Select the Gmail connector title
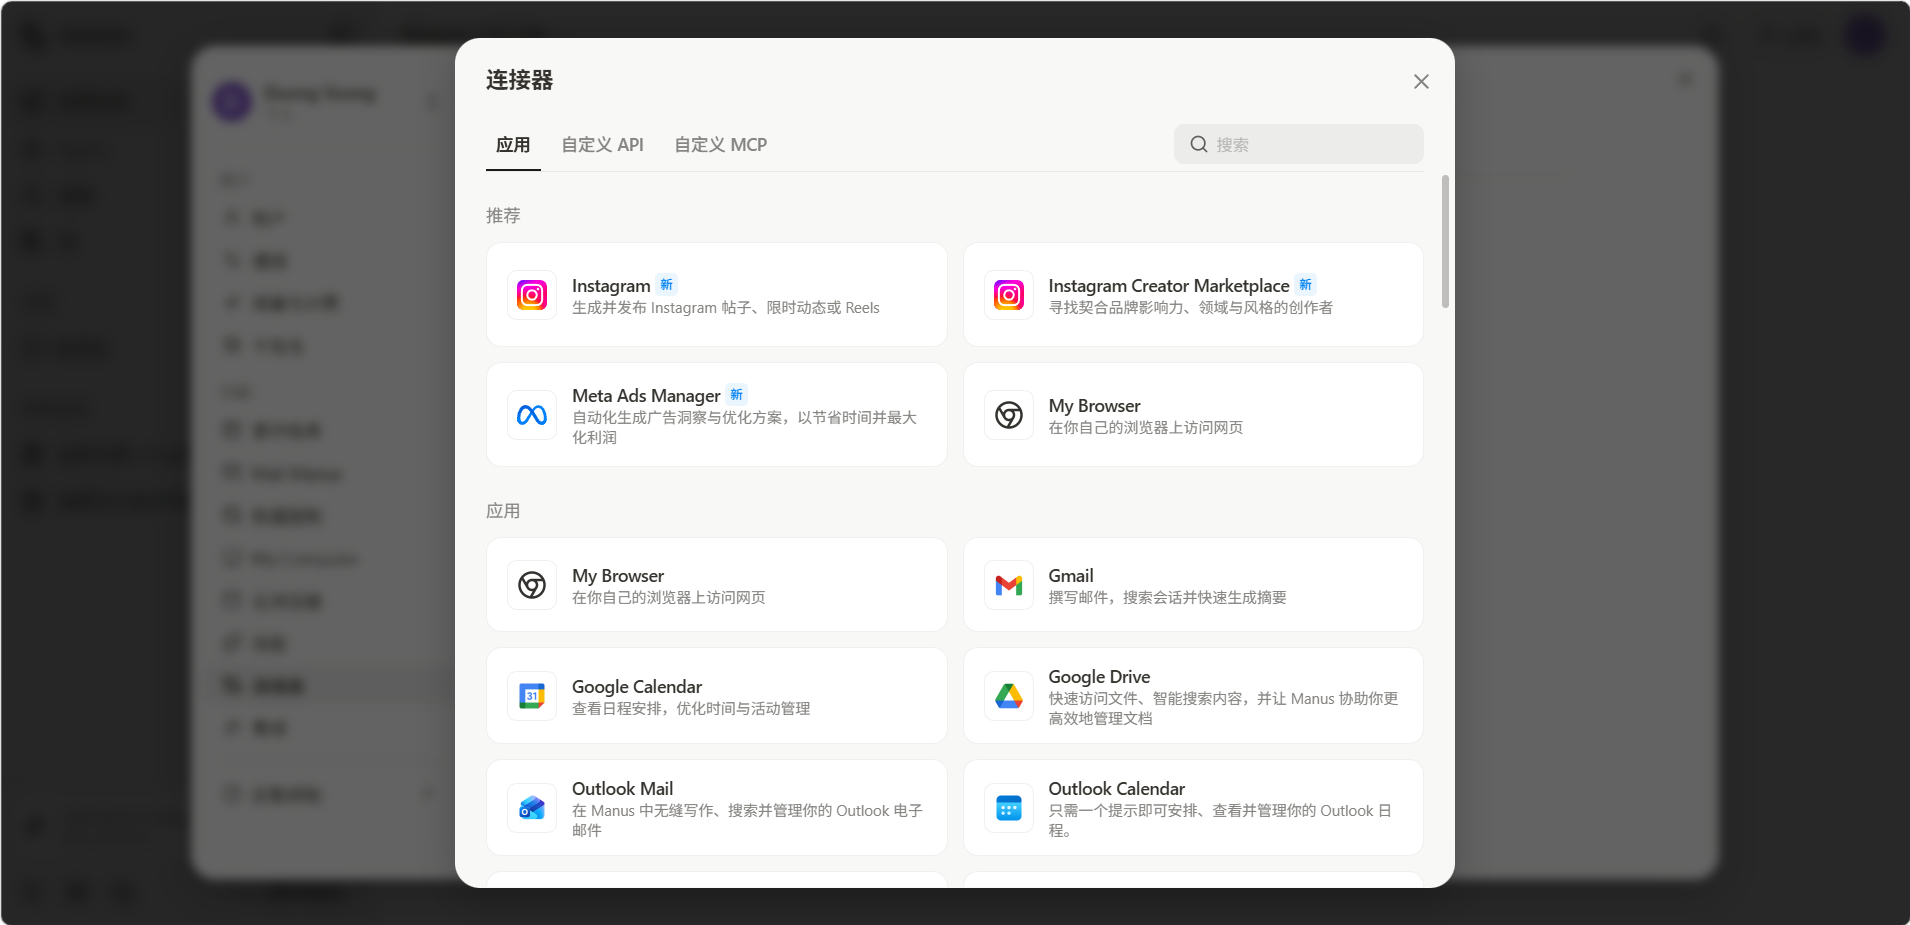 (1070, 576)
